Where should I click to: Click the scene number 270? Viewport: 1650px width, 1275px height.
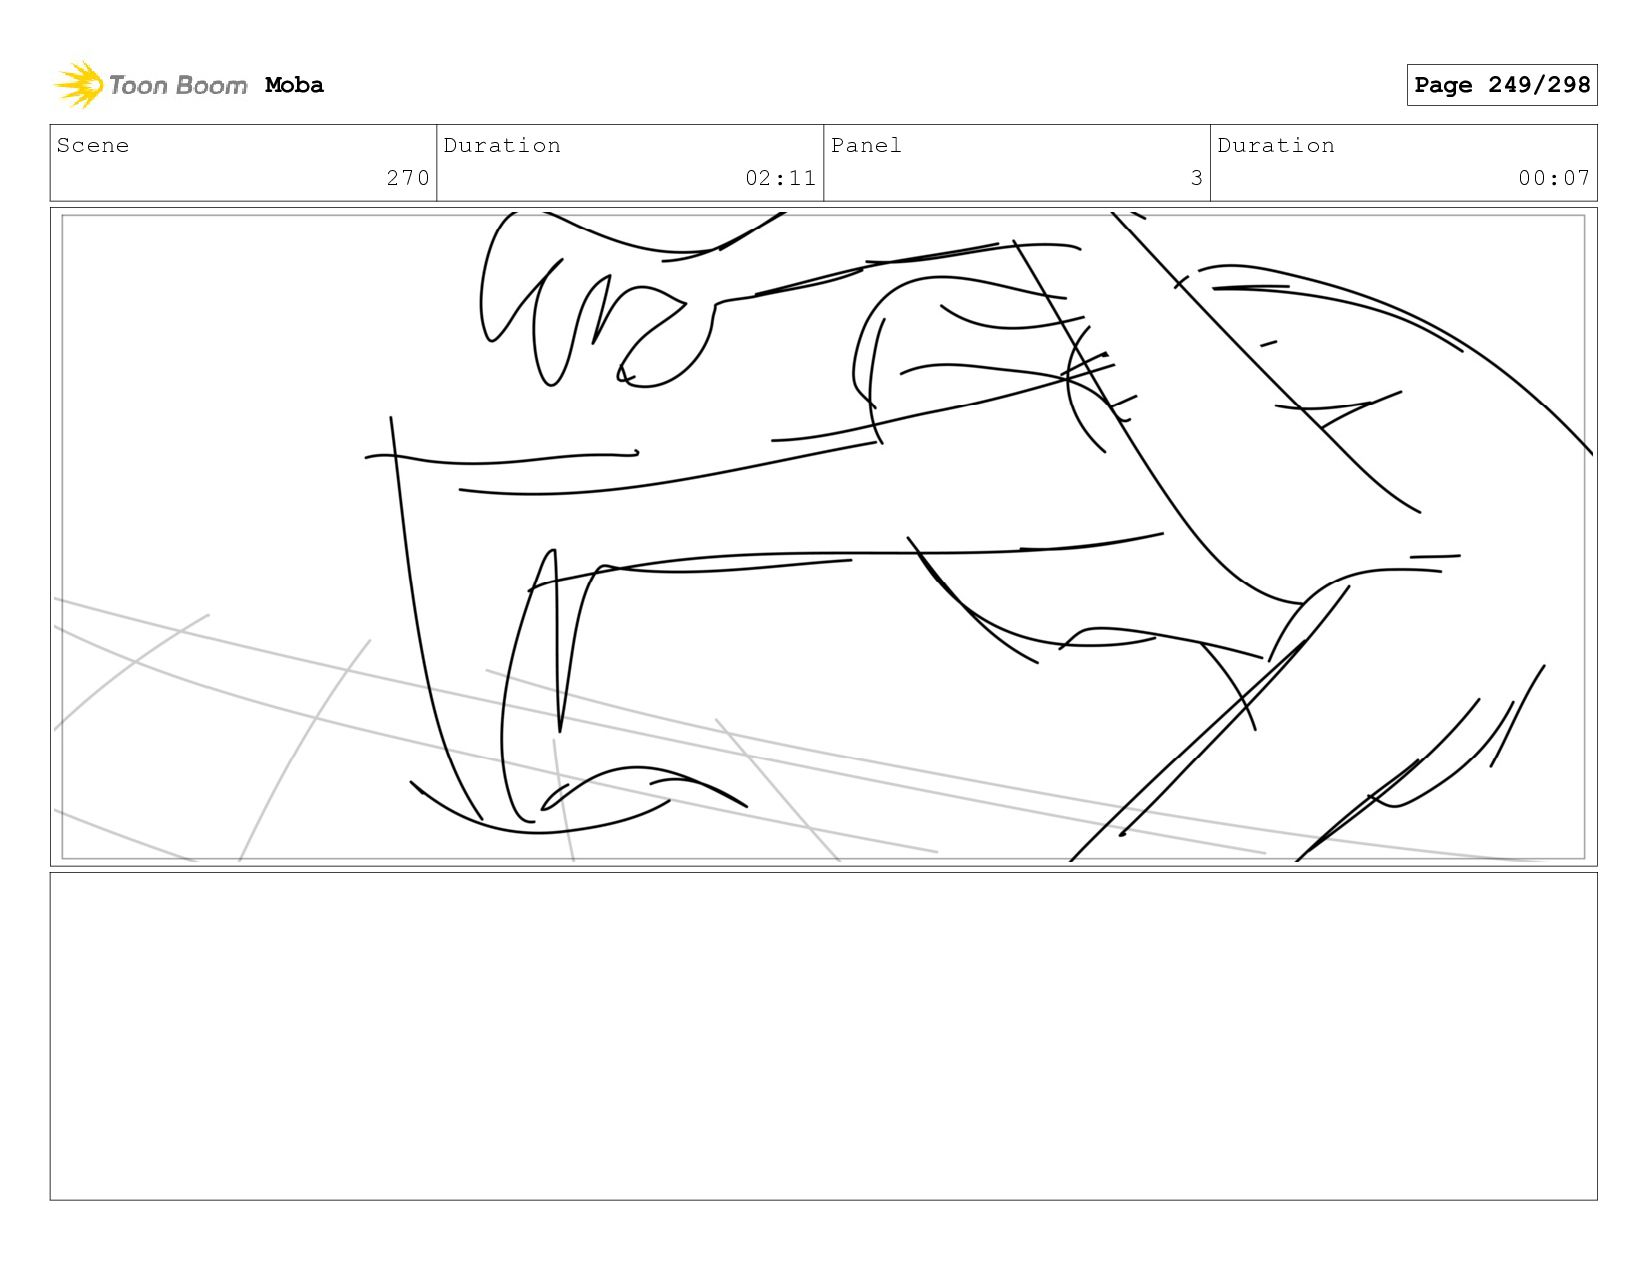[x=408, y=178]
